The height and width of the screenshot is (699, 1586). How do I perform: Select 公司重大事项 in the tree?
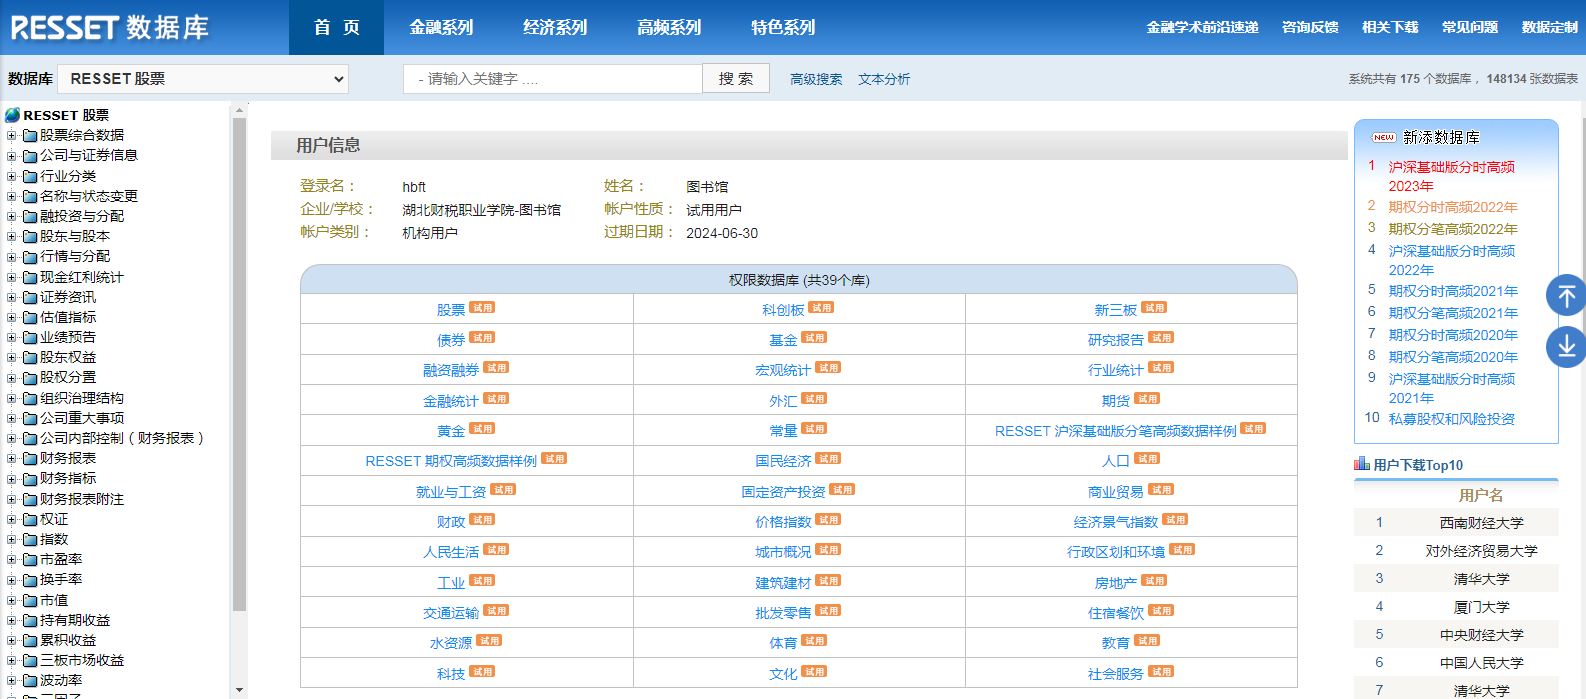pos(82,418)
